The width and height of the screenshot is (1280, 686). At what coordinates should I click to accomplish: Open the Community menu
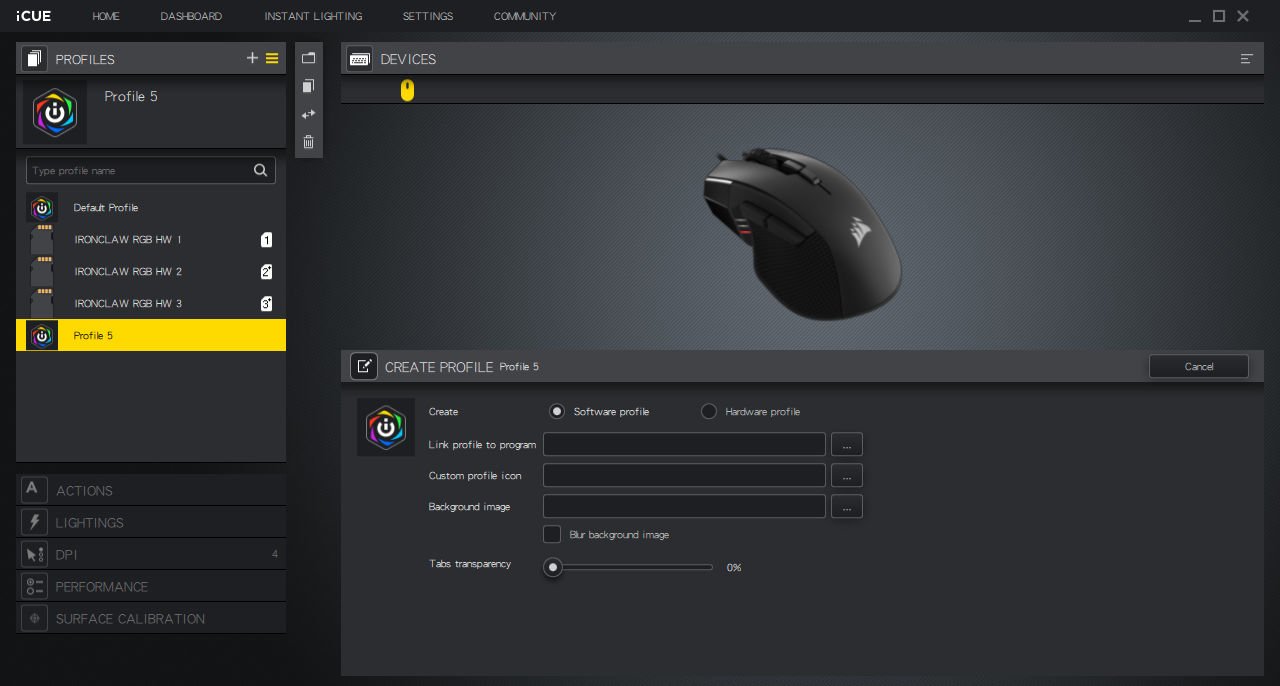click(525, 16)
